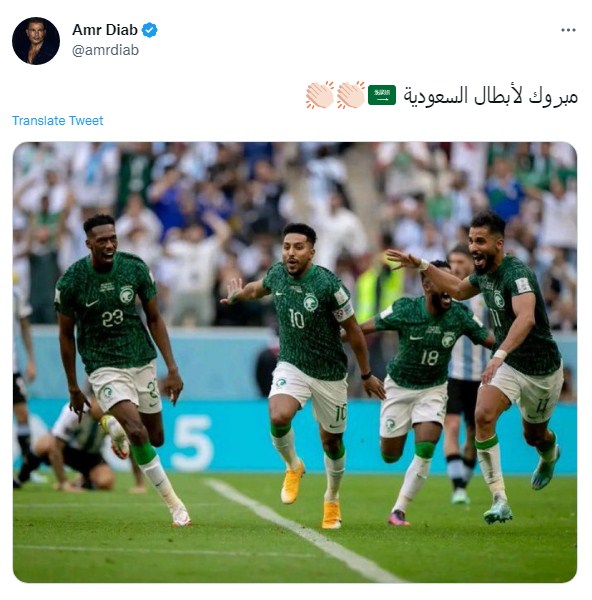The height and width of the screenshot is (600, 592).
Task: Click the large white 5 on the ad board
Action: click(x=192, y=443)
